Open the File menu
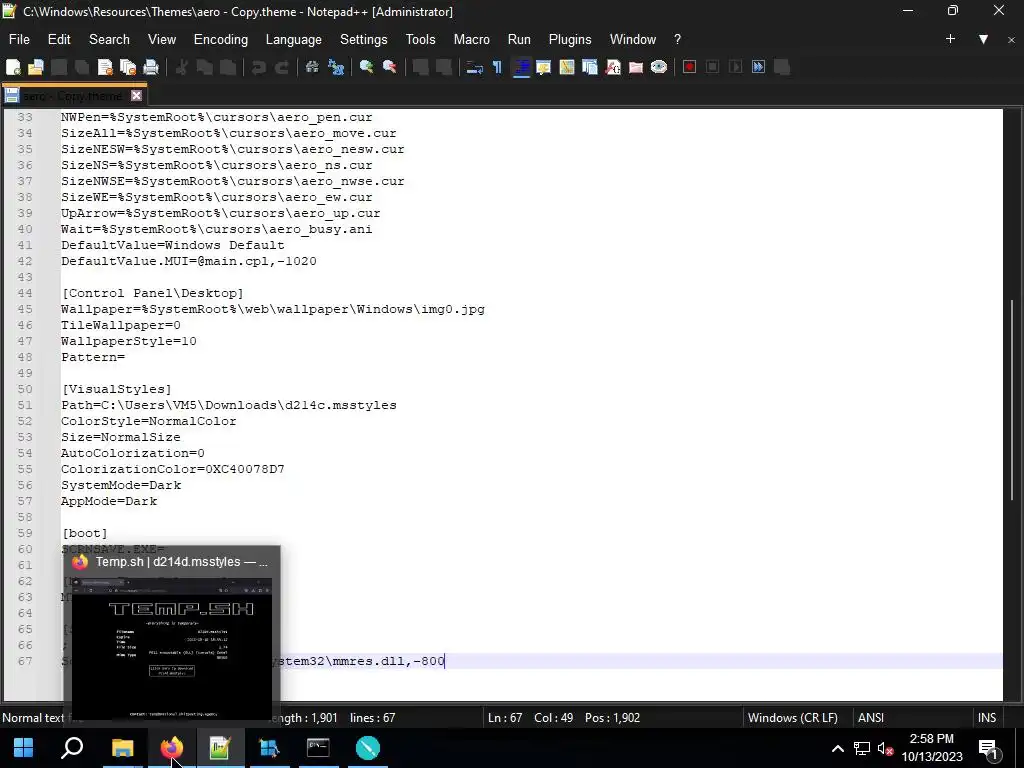The height and width of the screenshot is (768, 1024). [19, 39]
